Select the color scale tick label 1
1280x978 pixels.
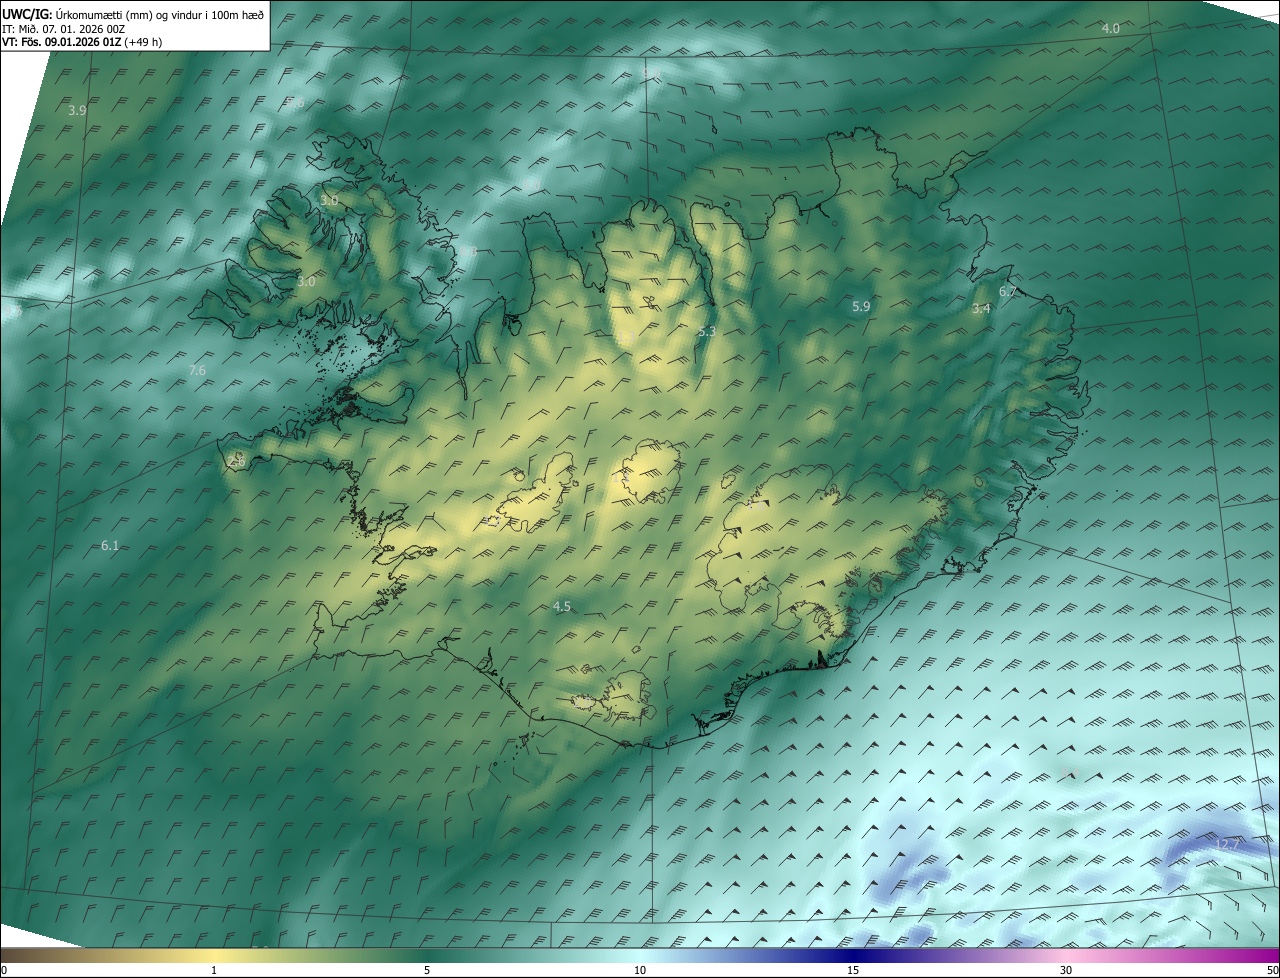tap(214, 971)
